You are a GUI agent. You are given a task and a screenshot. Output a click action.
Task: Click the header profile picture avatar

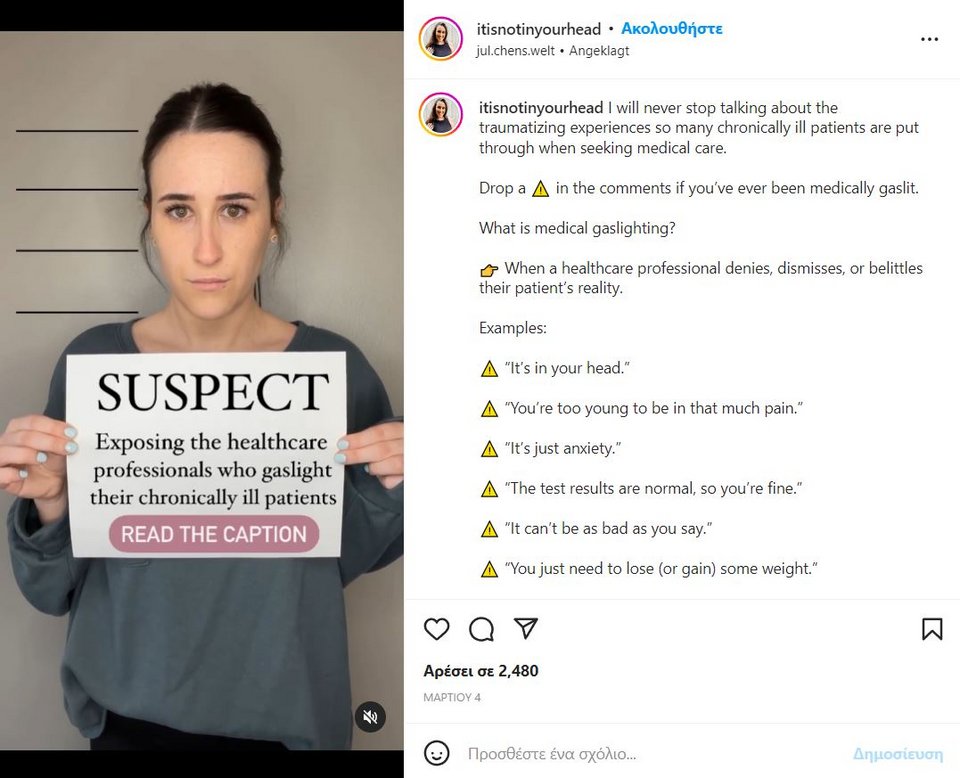click(x=441, y=39)
